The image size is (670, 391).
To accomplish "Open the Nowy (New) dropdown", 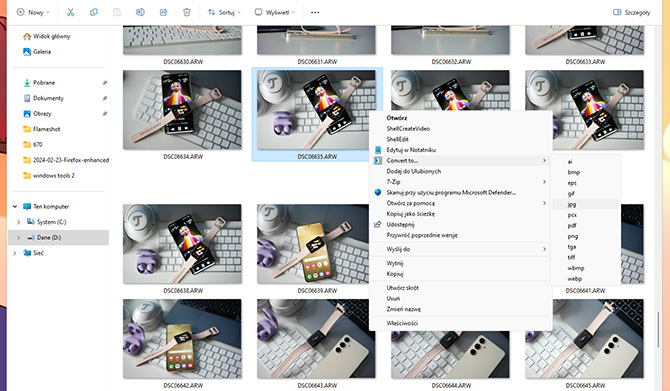I will click(33, 12).
